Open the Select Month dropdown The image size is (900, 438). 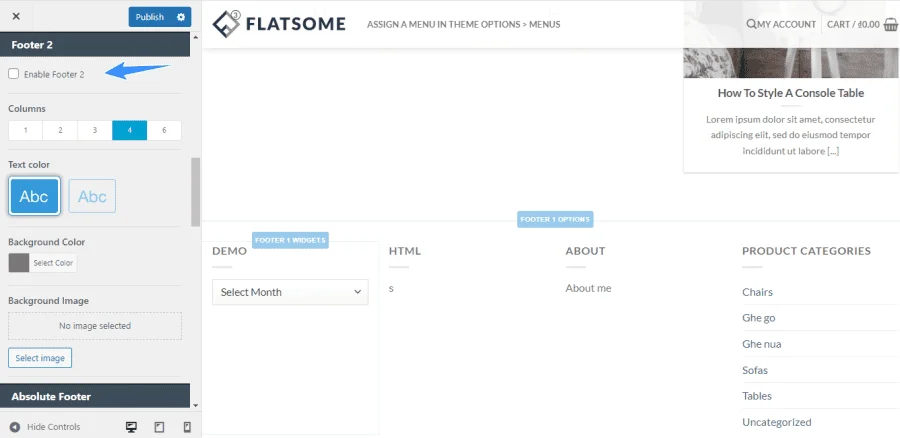[x=290, y=292]
